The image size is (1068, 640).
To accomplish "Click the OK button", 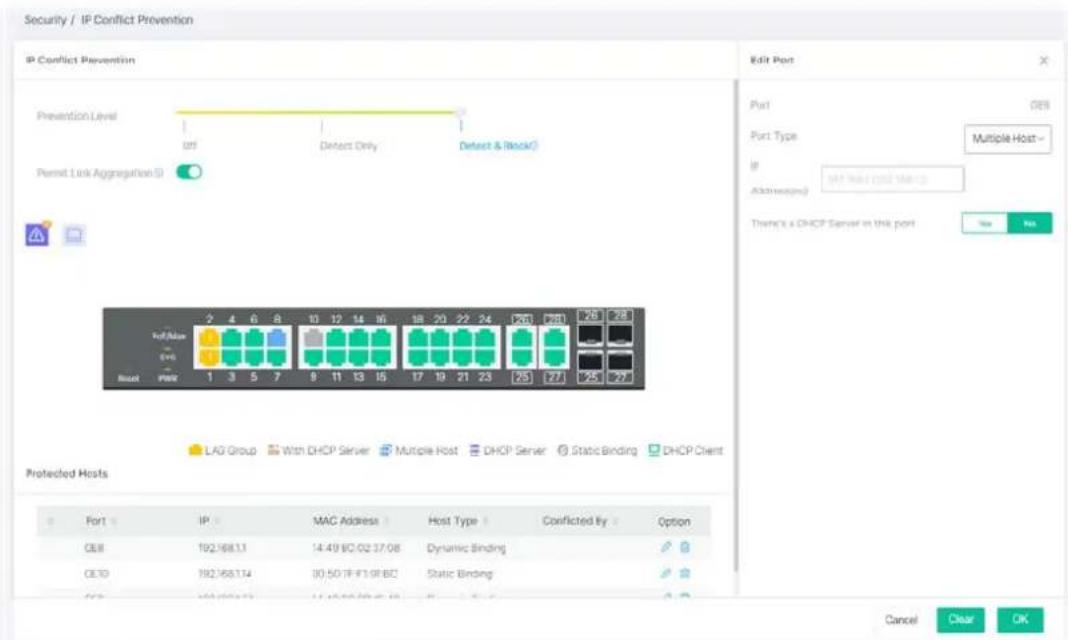I will click(x=1020, y=620).
